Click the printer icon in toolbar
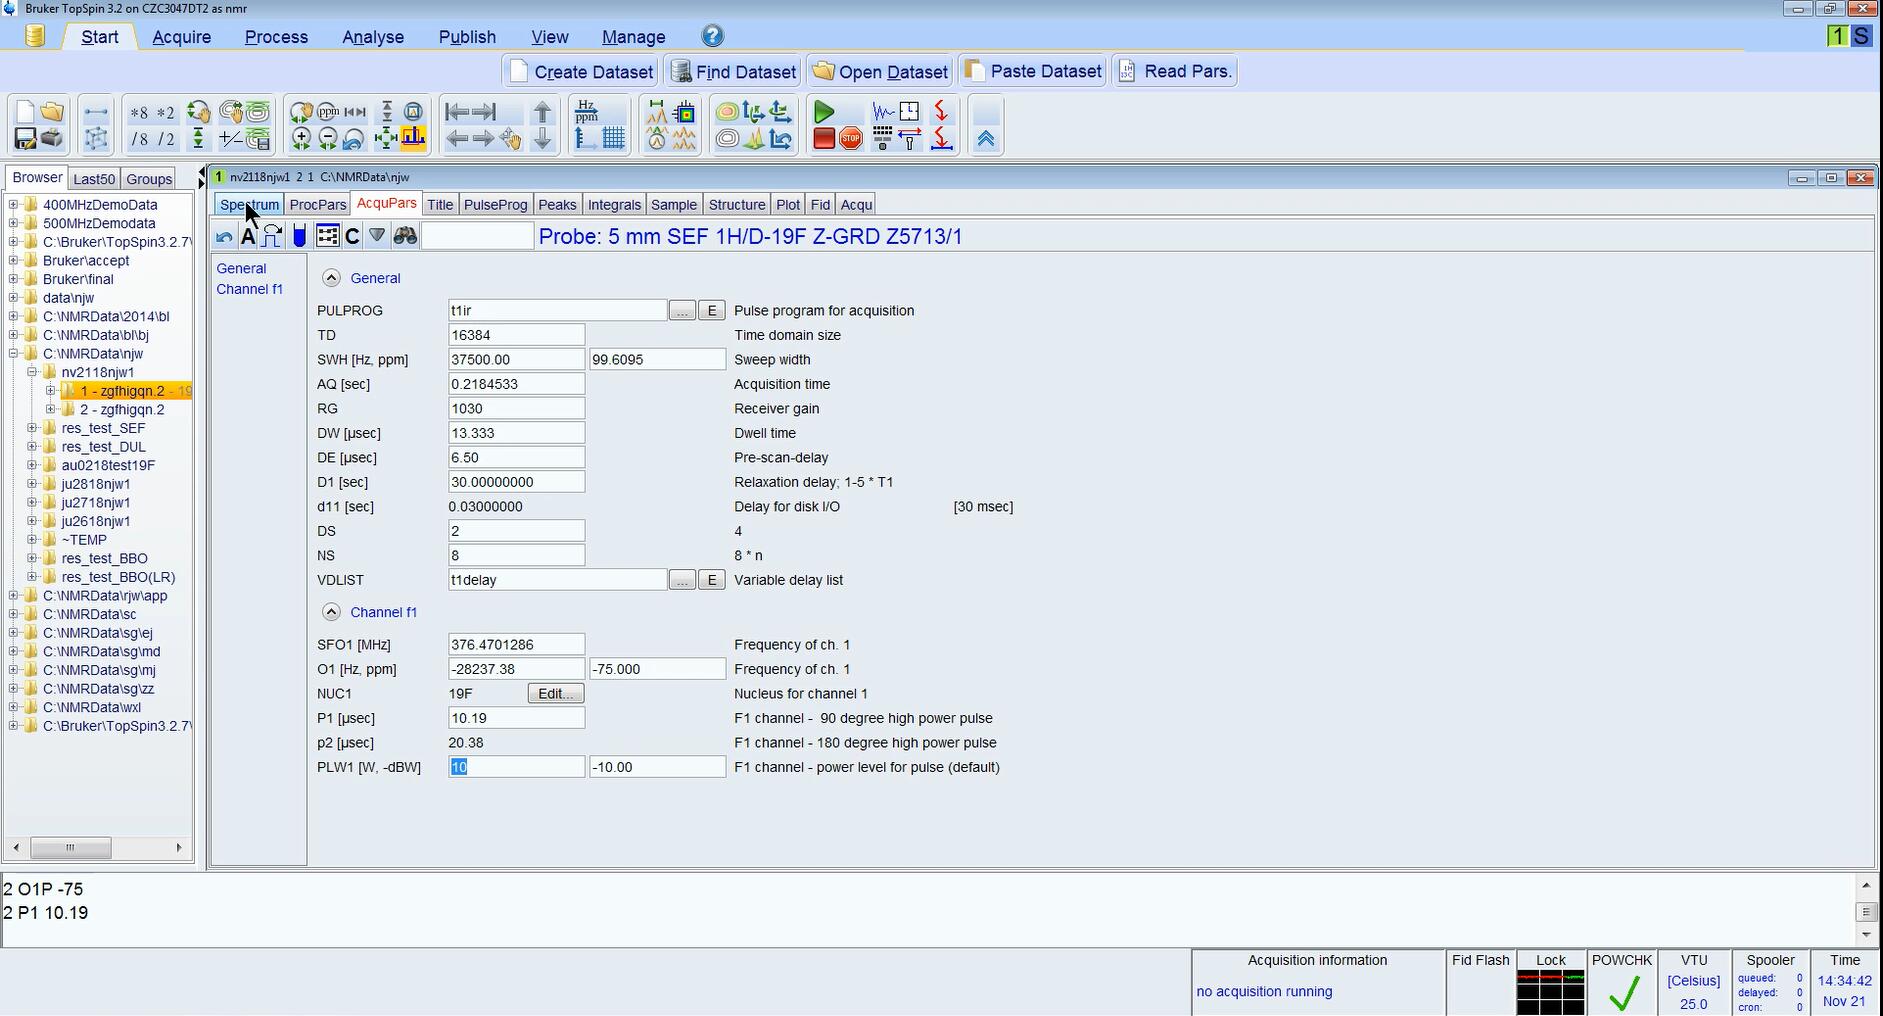1883x1016 pixels. 52,139
